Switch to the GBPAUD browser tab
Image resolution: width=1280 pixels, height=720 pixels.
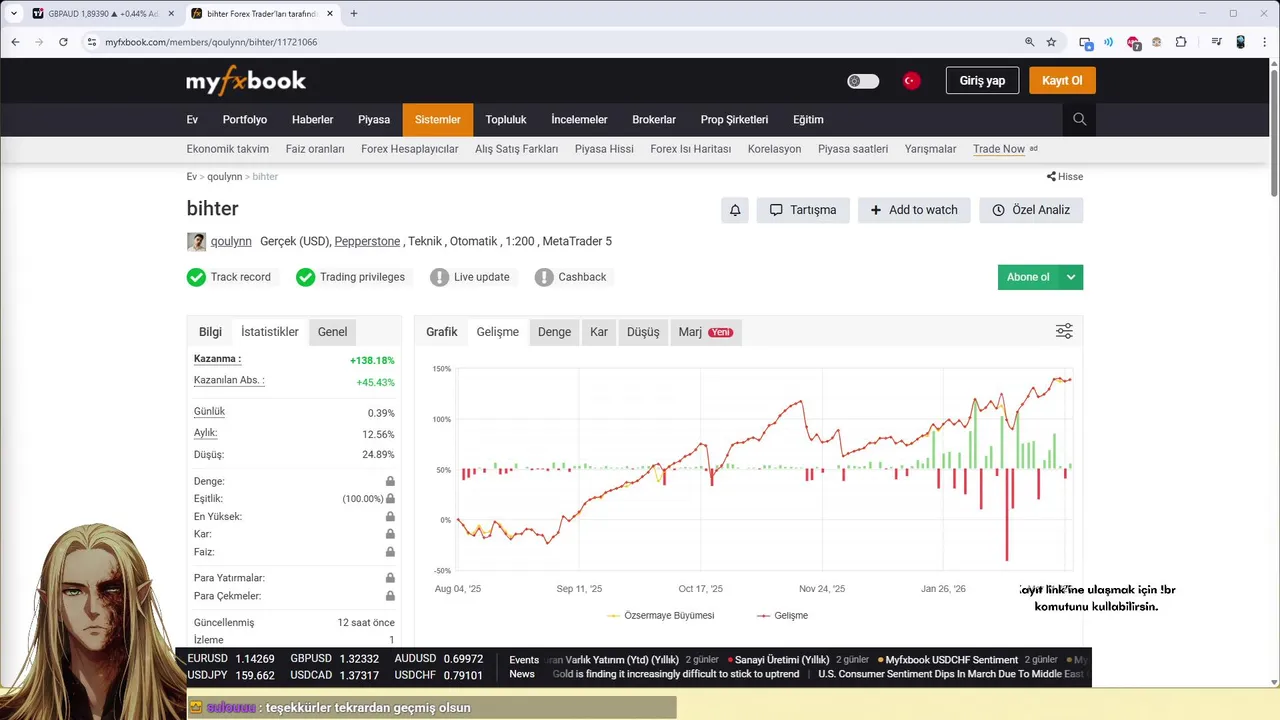coord(102,14)
